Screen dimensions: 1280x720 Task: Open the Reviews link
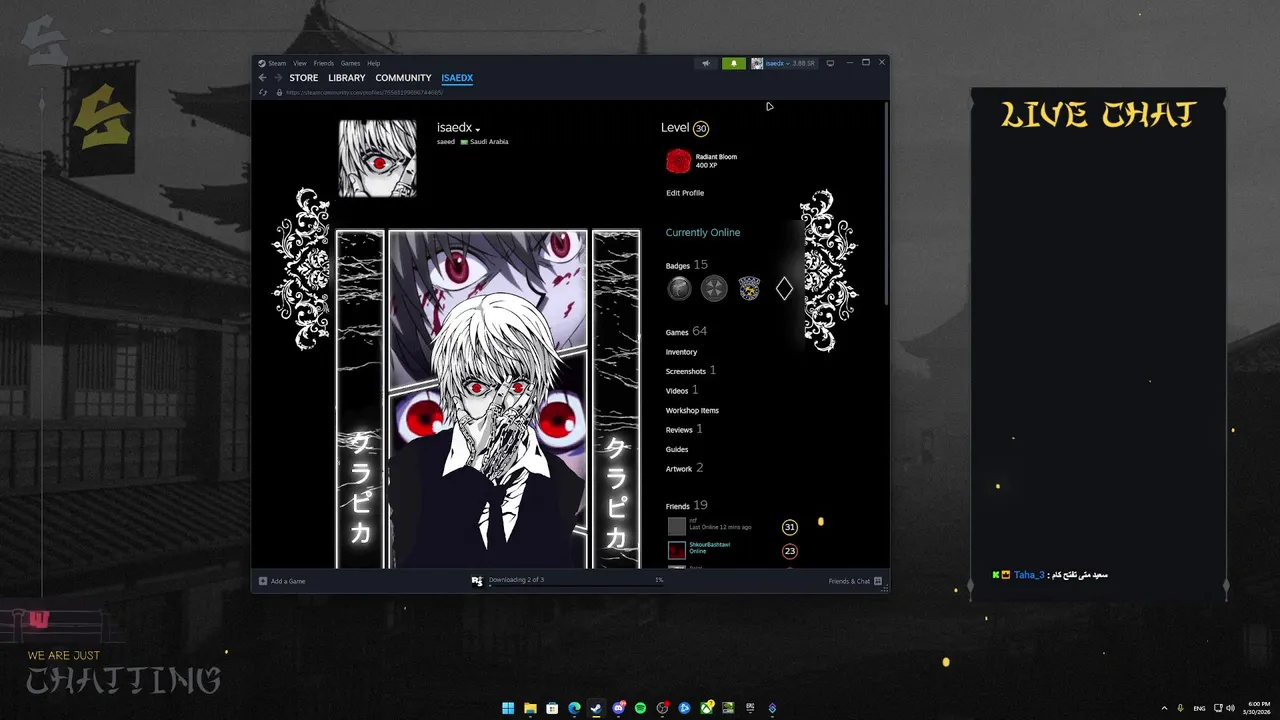click(684, 429)
